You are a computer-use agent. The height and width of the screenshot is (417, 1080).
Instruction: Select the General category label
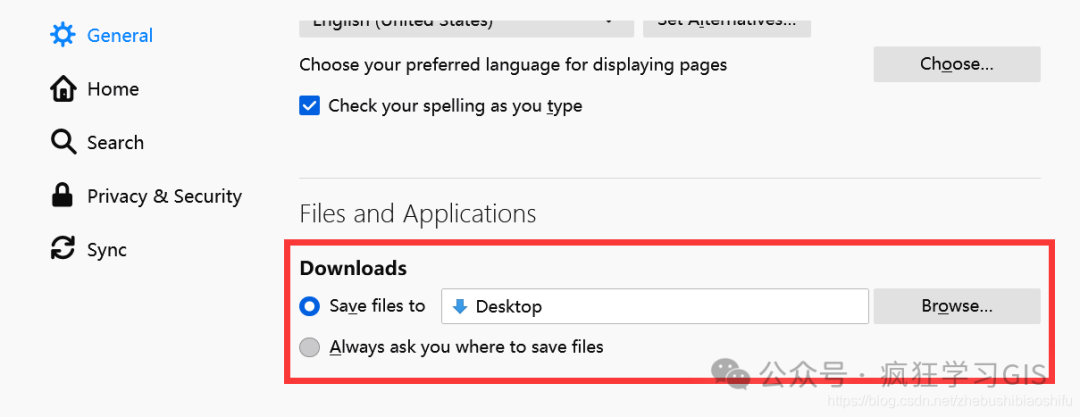pyautogui.click(x=120, y=35)
